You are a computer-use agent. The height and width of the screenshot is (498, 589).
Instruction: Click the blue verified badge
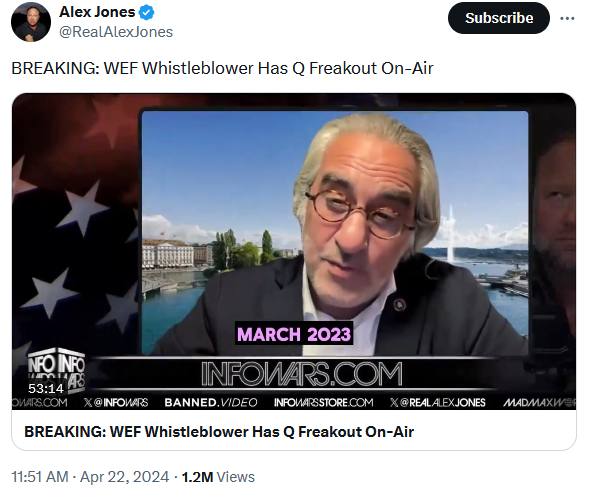point(146,13)
